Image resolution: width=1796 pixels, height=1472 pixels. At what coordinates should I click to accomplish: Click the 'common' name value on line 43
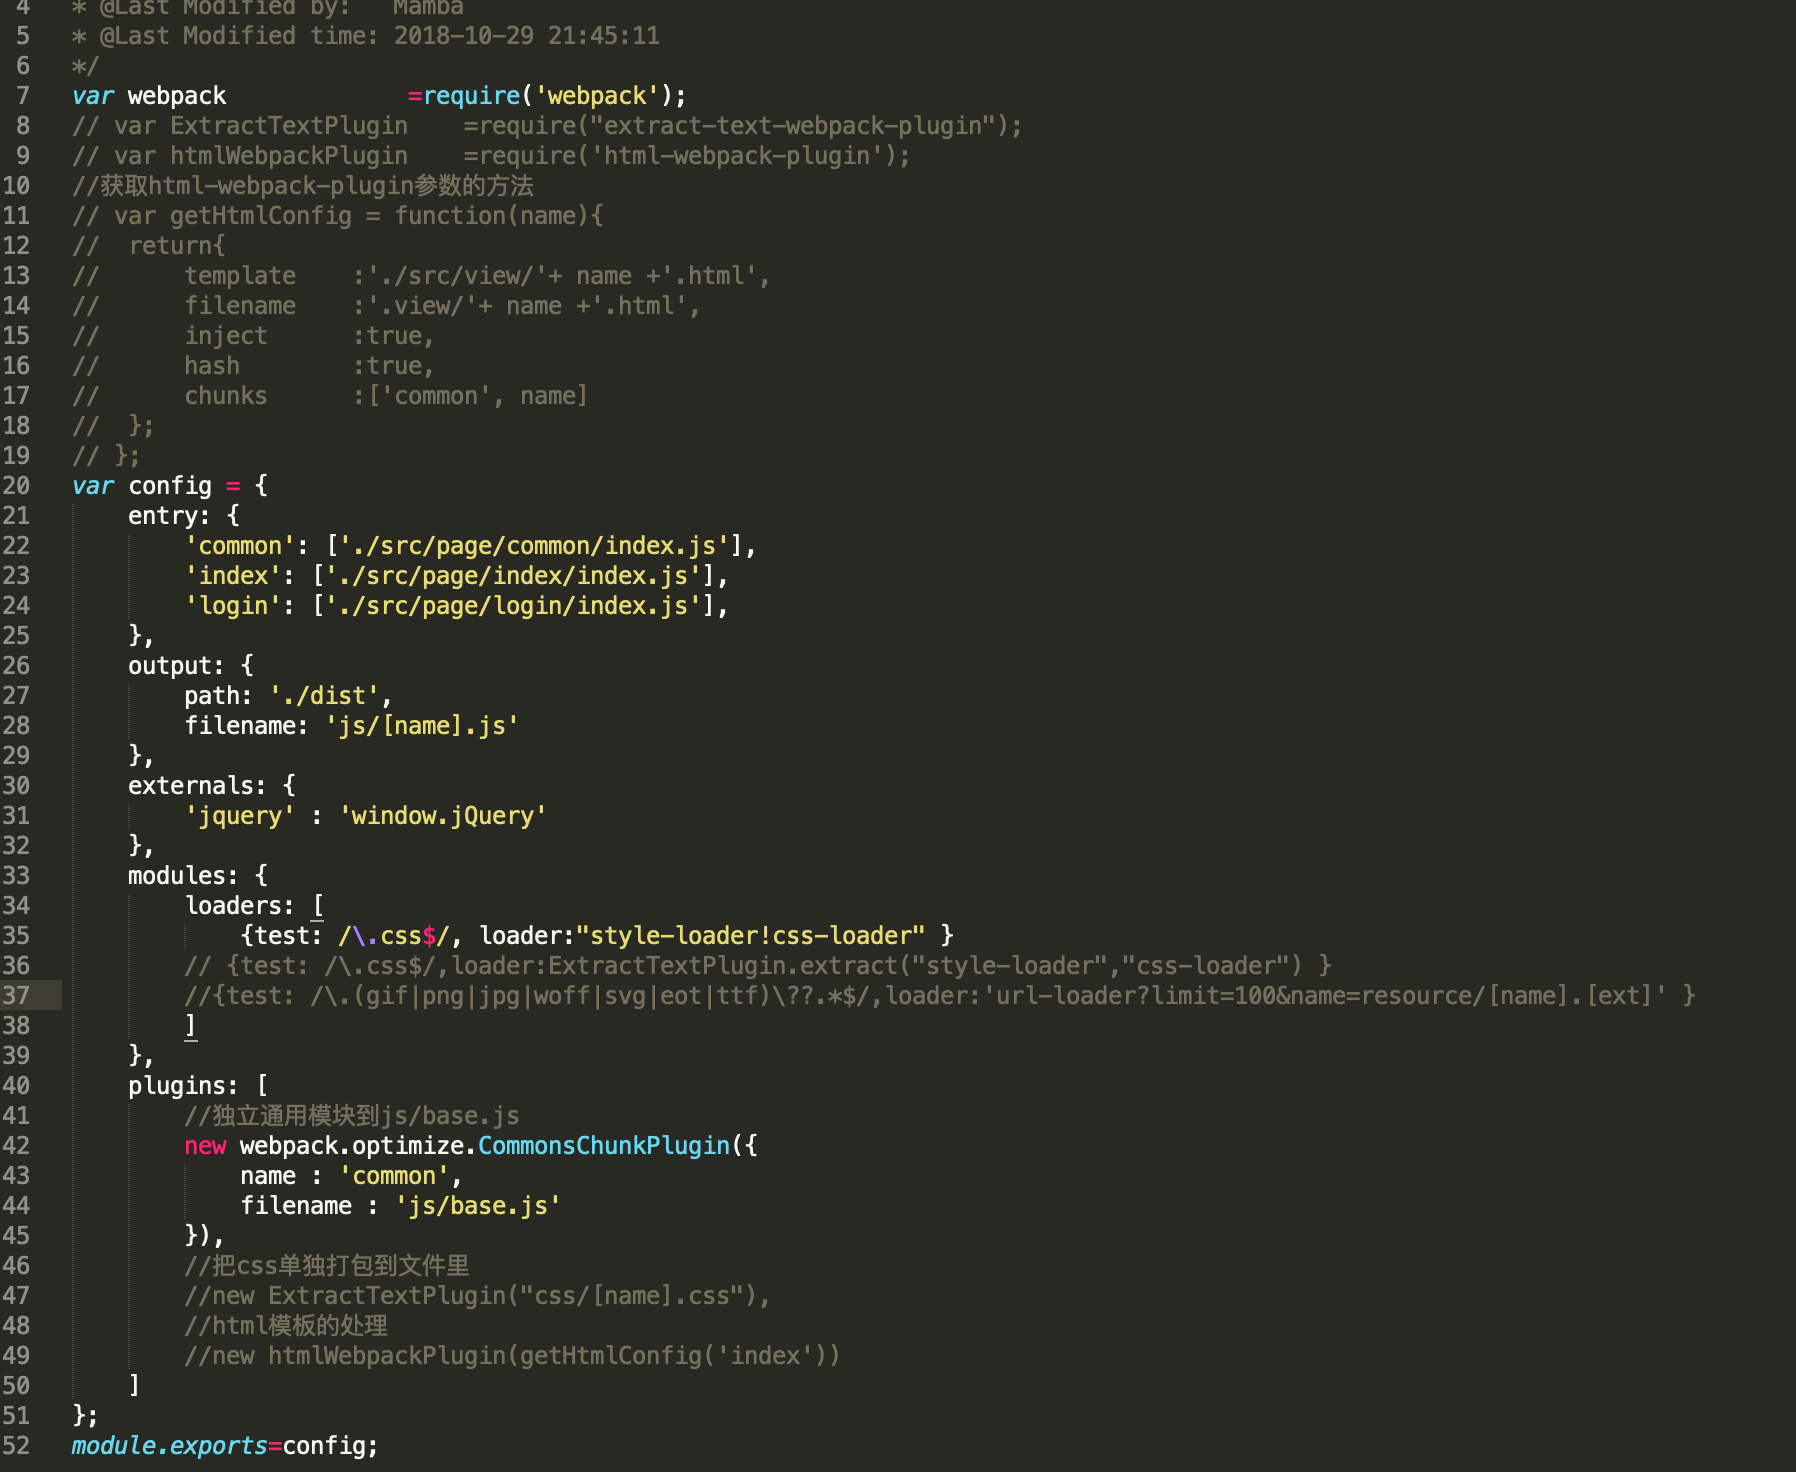click(394, 1176)
